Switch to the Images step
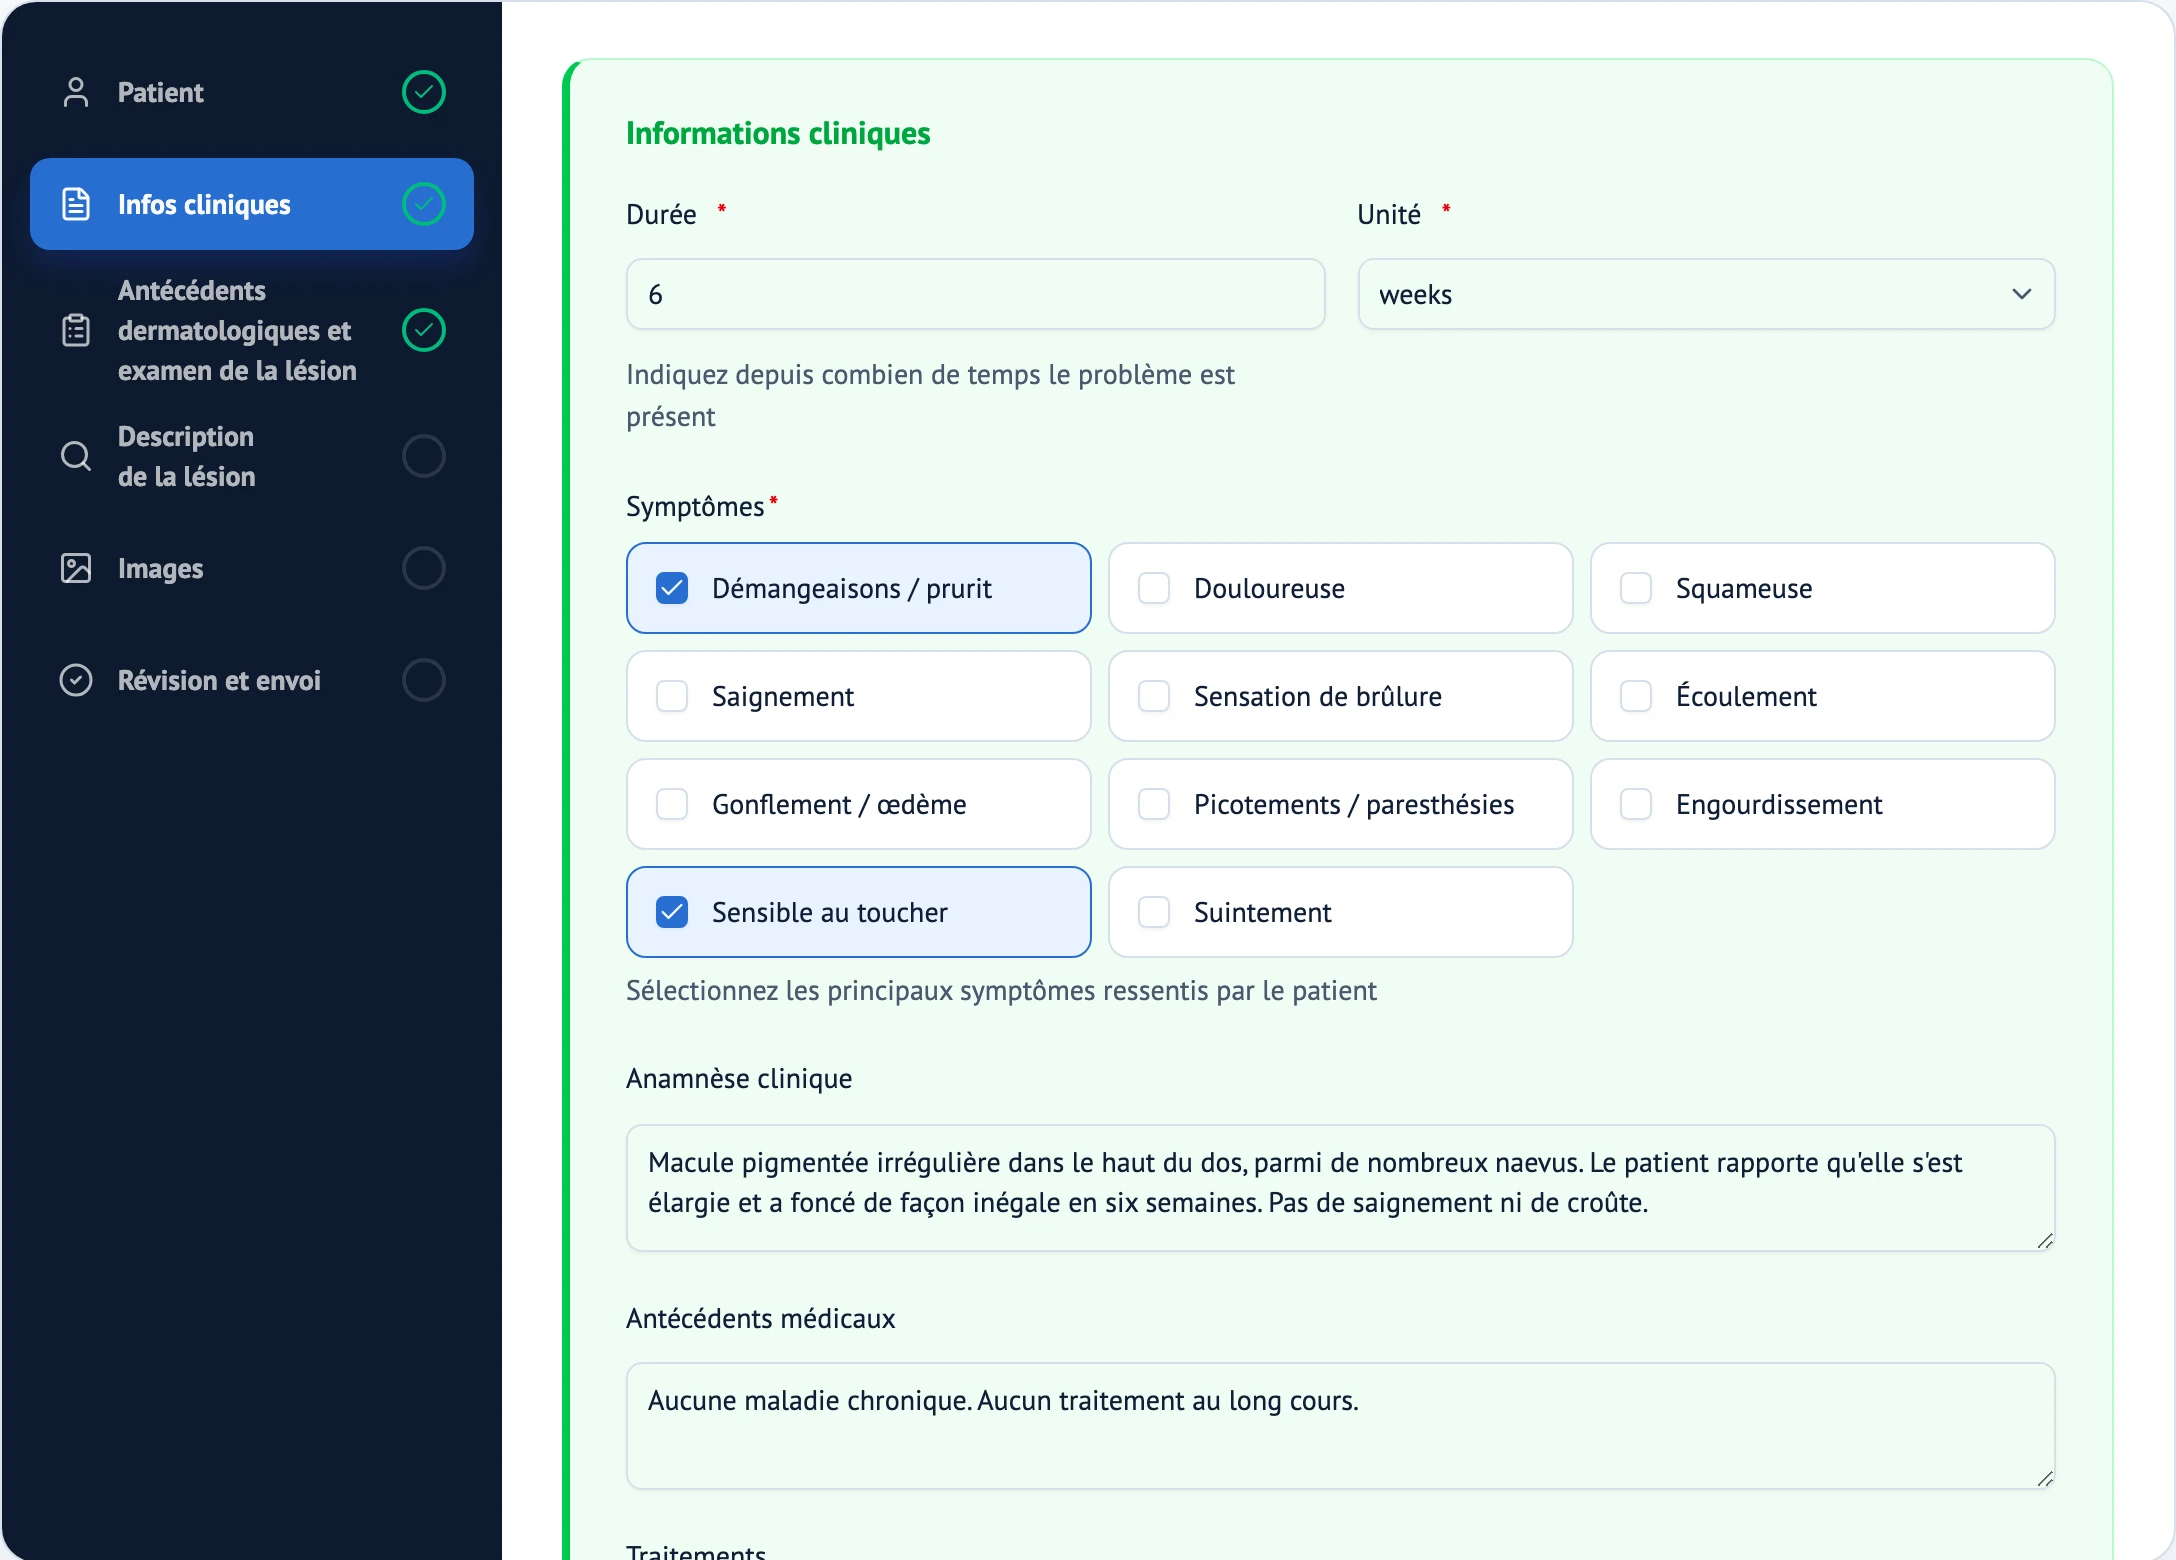2176x1560 pixels. (252, 568)
